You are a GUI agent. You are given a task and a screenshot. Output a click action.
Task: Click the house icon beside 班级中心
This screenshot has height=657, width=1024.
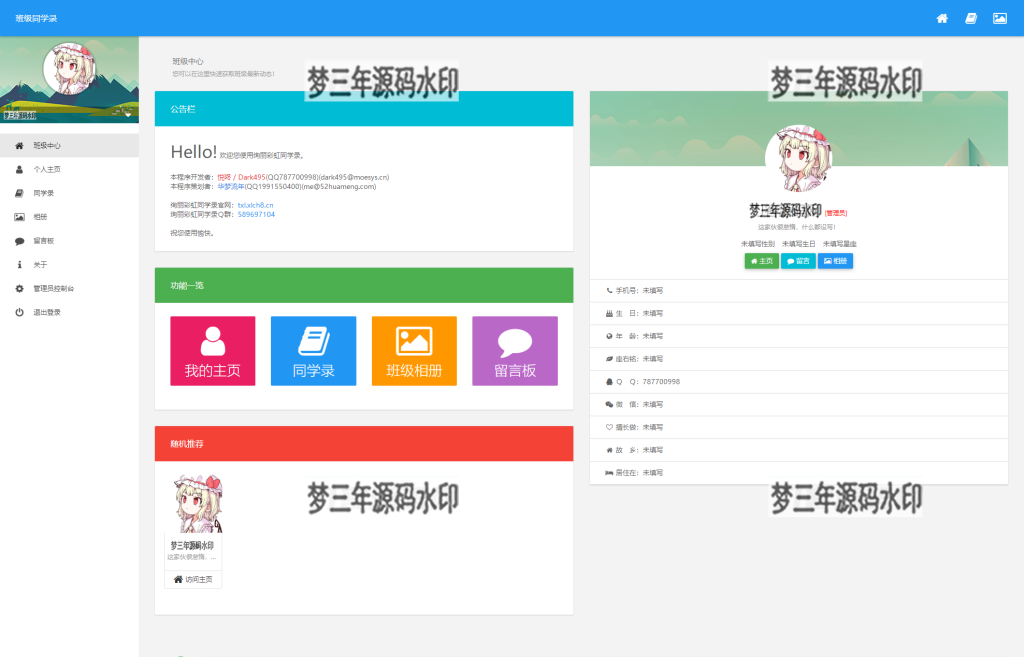19,146
